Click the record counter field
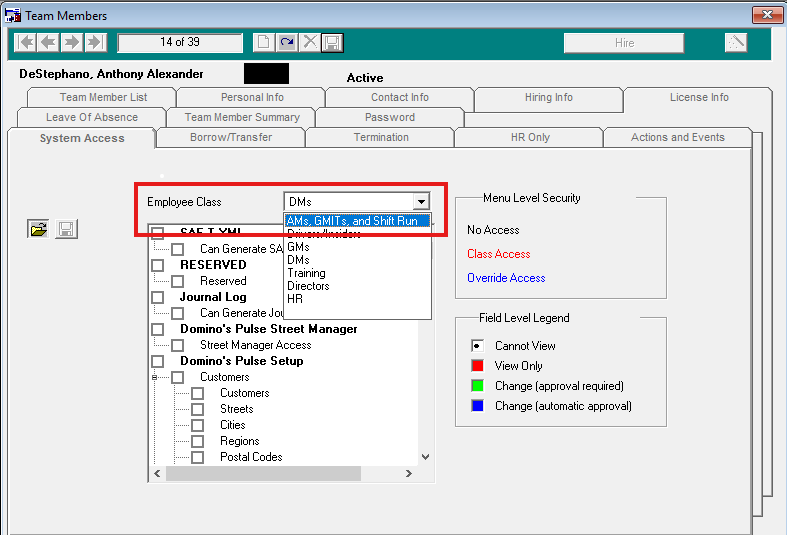Viewport: 787px width, 535px height. click(180, 42)
